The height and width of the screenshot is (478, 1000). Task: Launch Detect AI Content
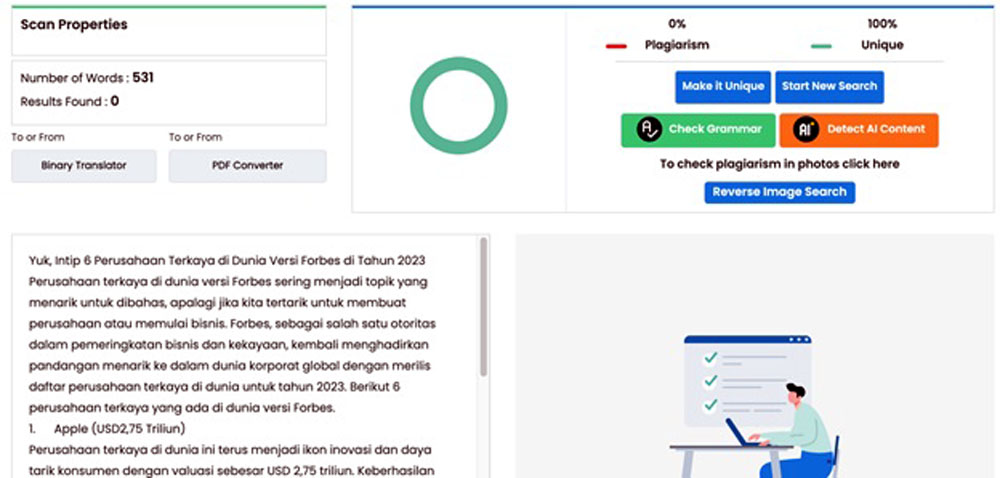tap(859, 130)
